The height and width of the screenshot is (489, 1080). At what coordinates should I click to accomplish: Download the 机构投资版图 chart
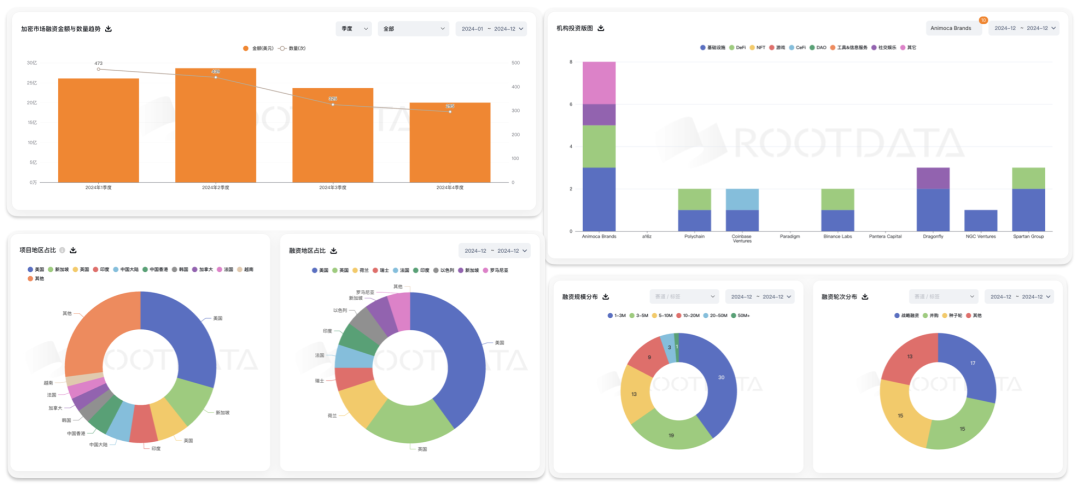(x=601, y=28)
